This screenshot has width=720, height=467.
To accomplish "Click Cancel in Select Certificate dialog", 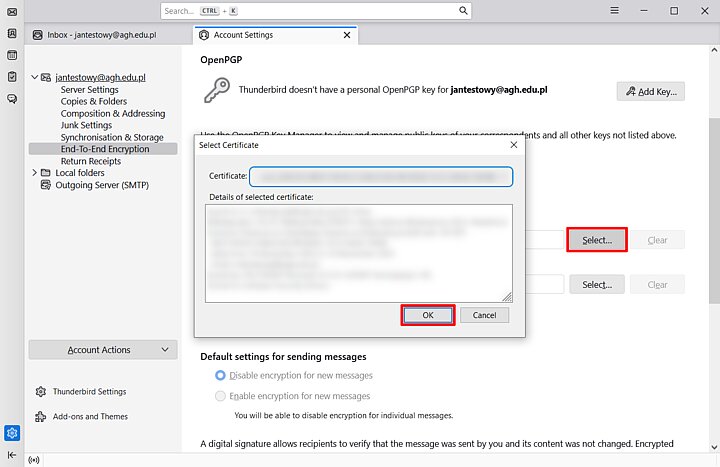I will (484, 315).
